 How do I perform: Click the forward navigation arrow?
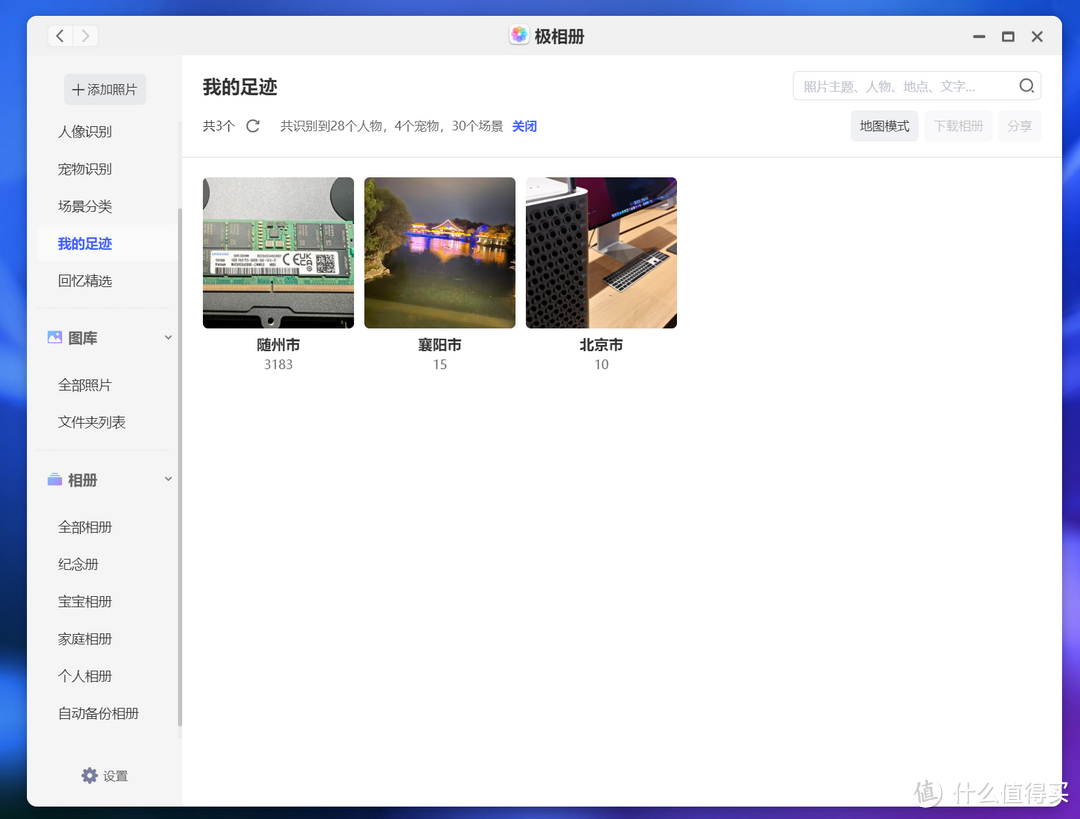[86, 36]
